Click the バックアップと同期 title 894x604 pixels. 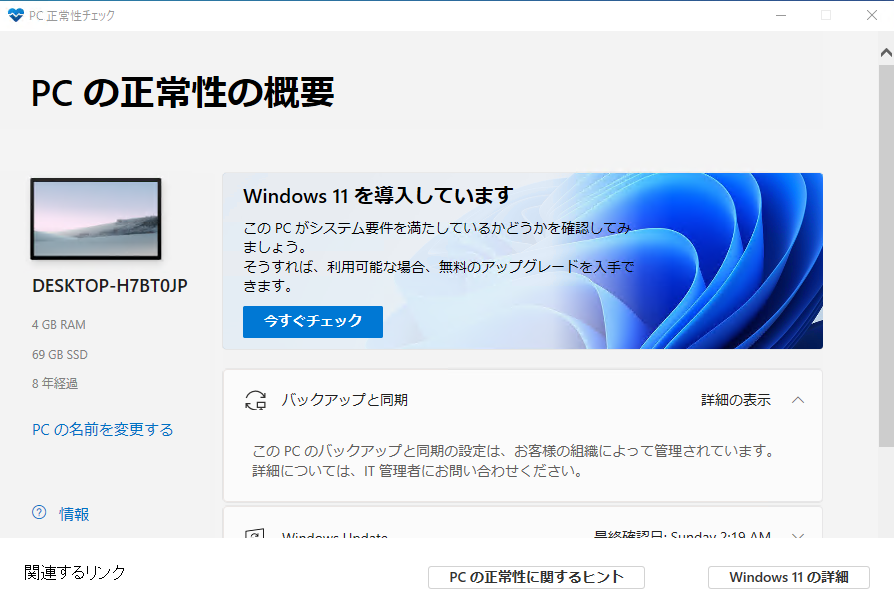tap(344, 400)
